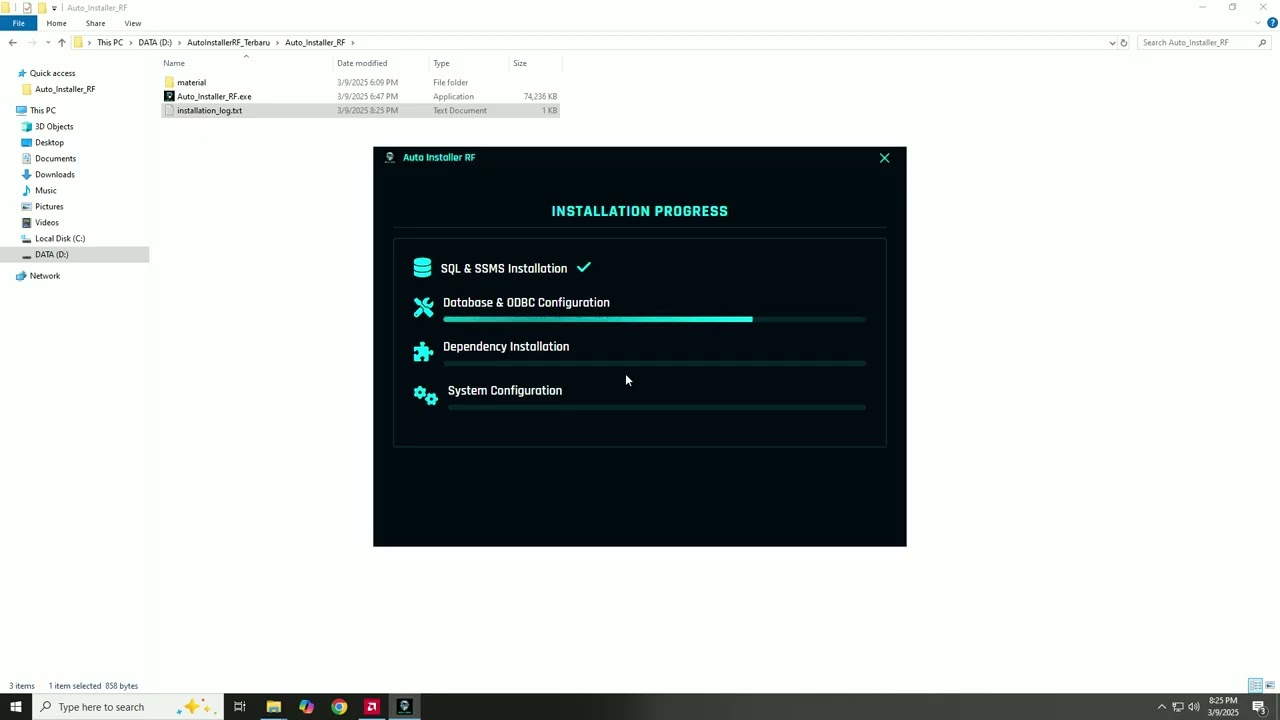Viewport: 1280px width, 720px height.
Task: Open Quick Access Toolbar customize dropdown
Action: pyautogui.click(x=54, y=8)
